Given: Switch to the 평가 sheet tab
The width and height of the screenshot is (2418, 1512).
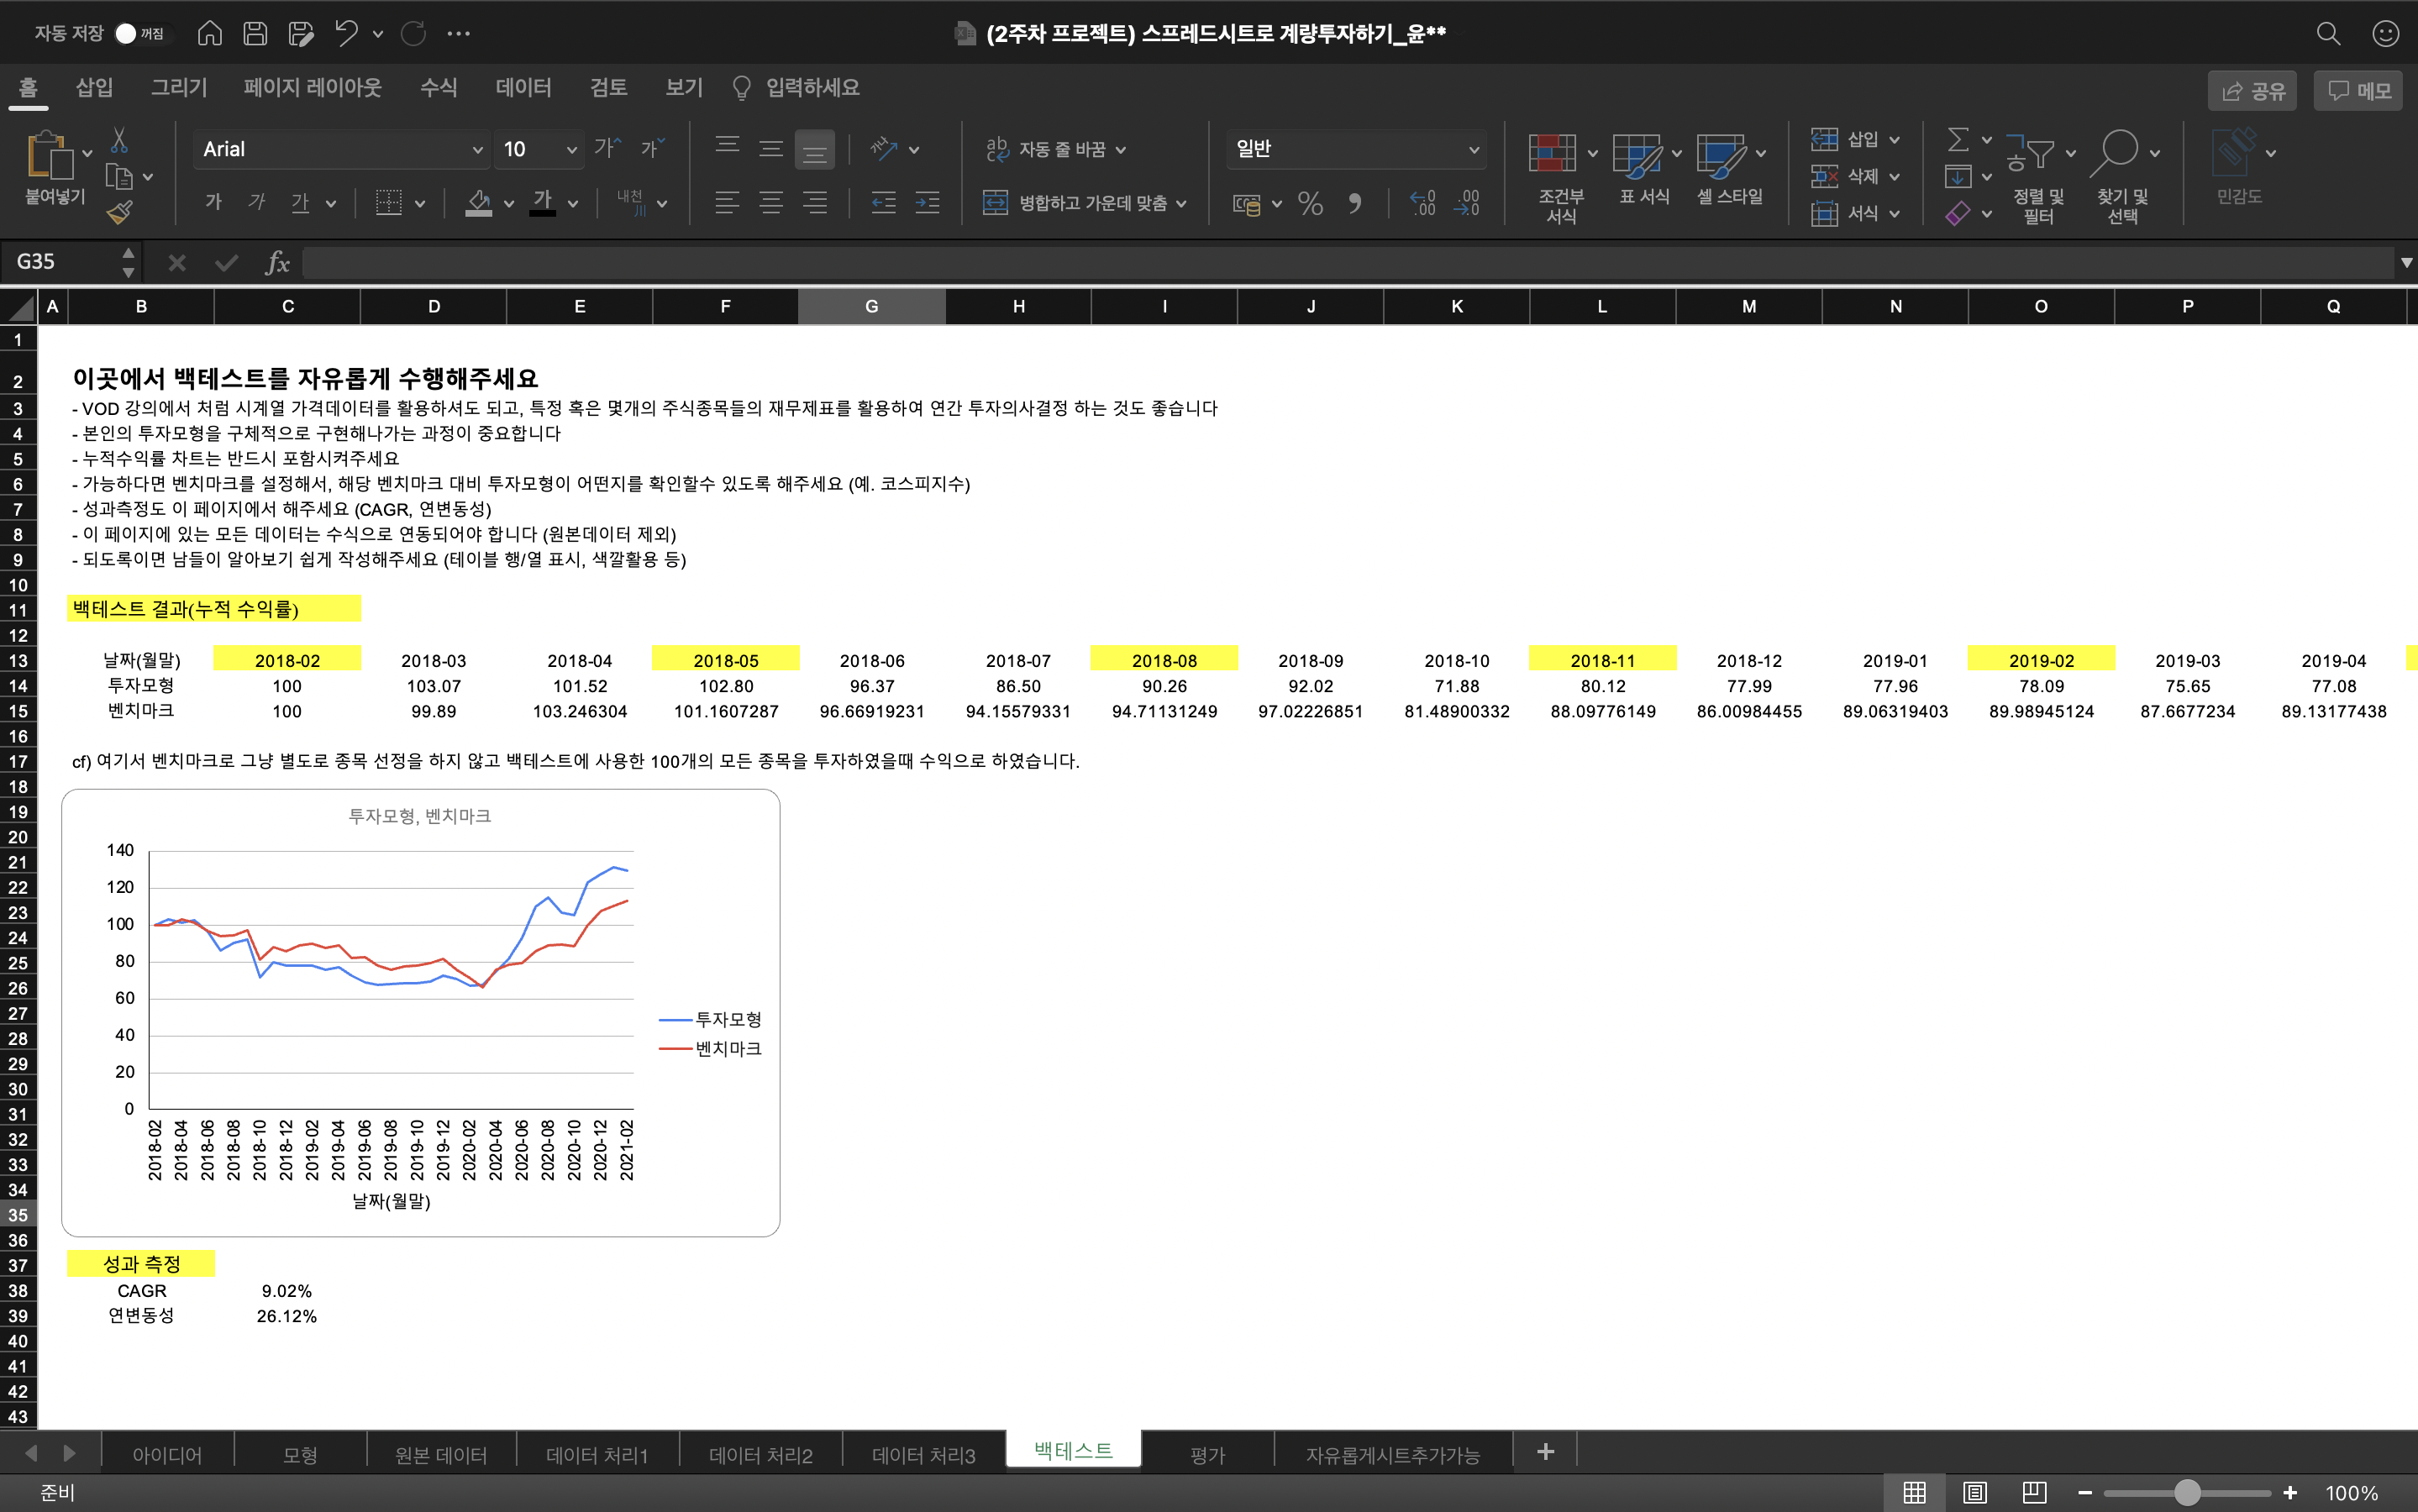Looking at the screenshot, I should coord(1207,1455).
